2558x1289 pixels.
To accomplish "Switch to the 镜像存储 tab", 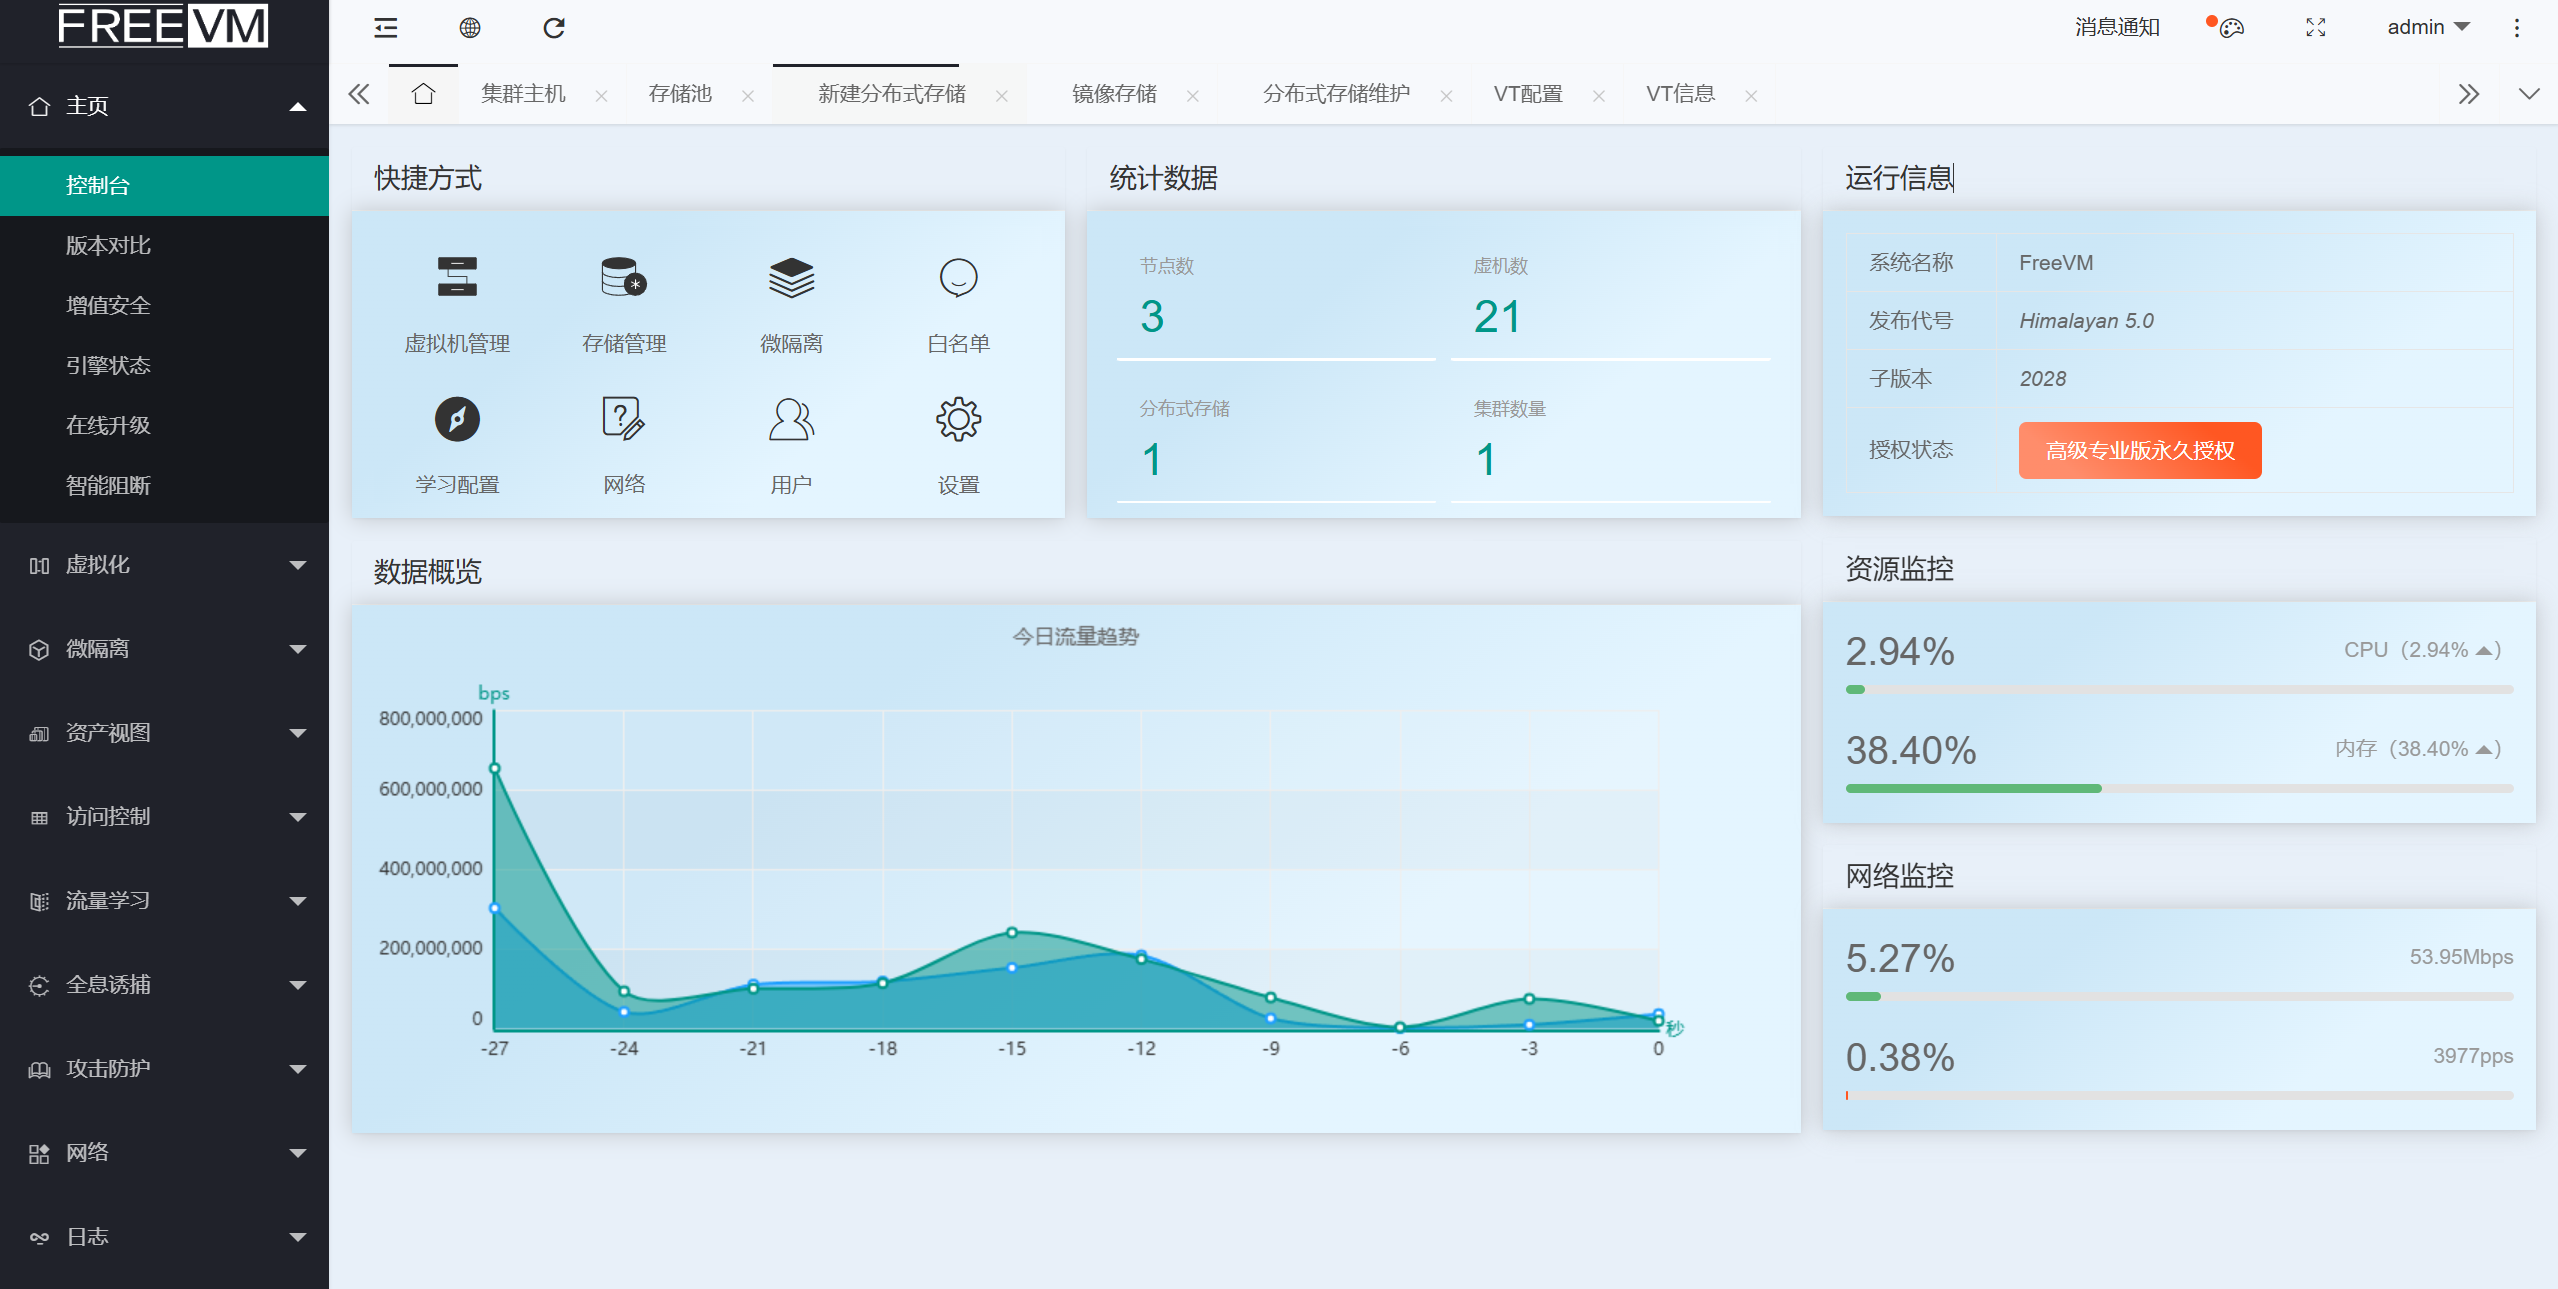I will tap(1114, 94).
